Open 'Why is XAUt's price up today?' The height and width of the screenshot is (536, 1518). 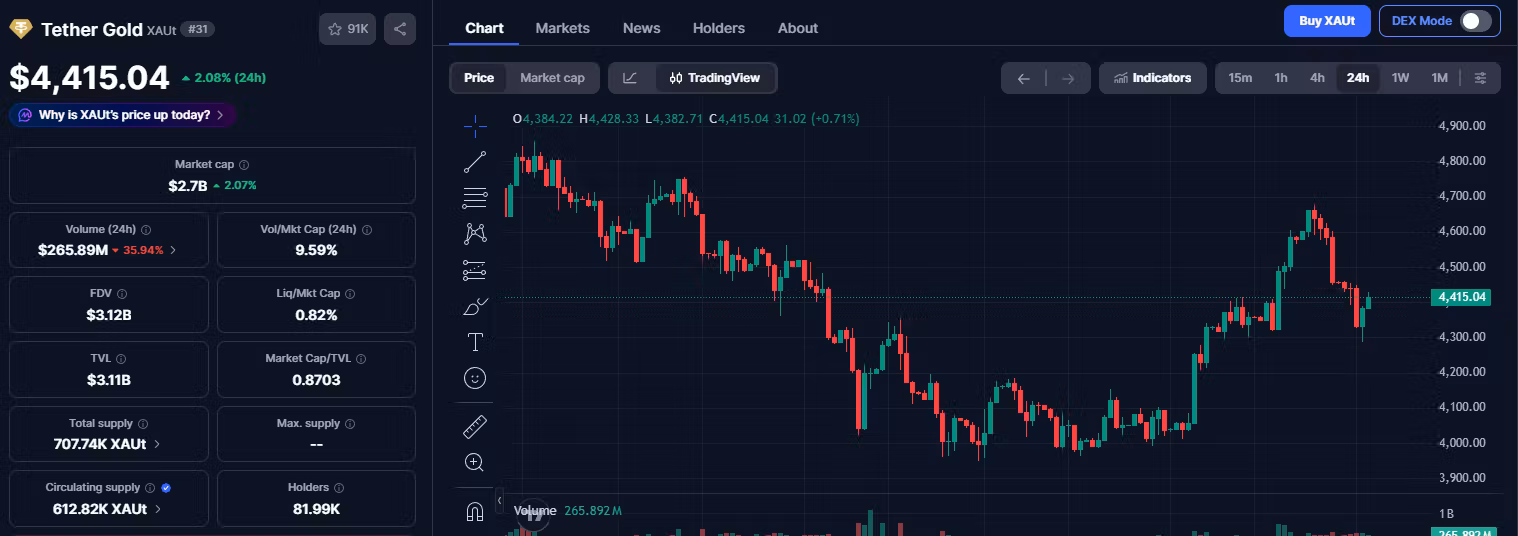click(123, 115)
